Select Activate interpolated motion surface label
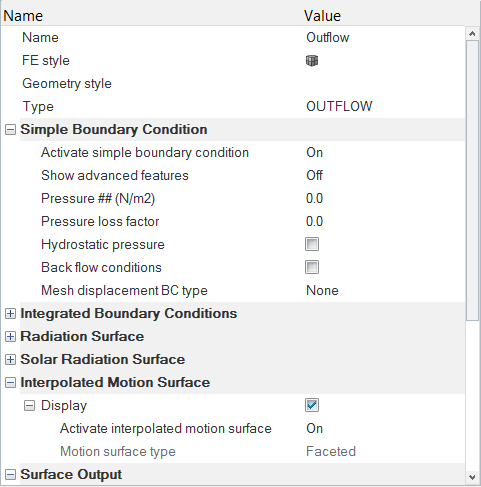This screenshot has height=487, width=481. click(166, 429)
